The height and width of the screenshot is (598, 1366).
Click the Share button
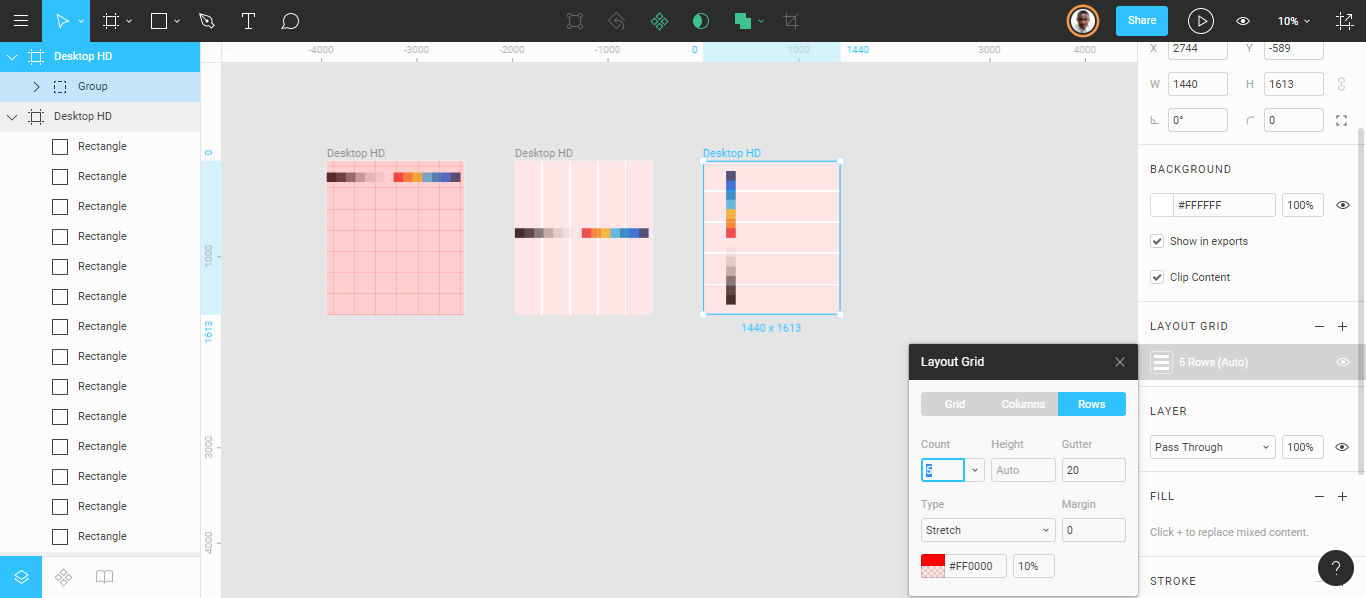(1141, 20)
